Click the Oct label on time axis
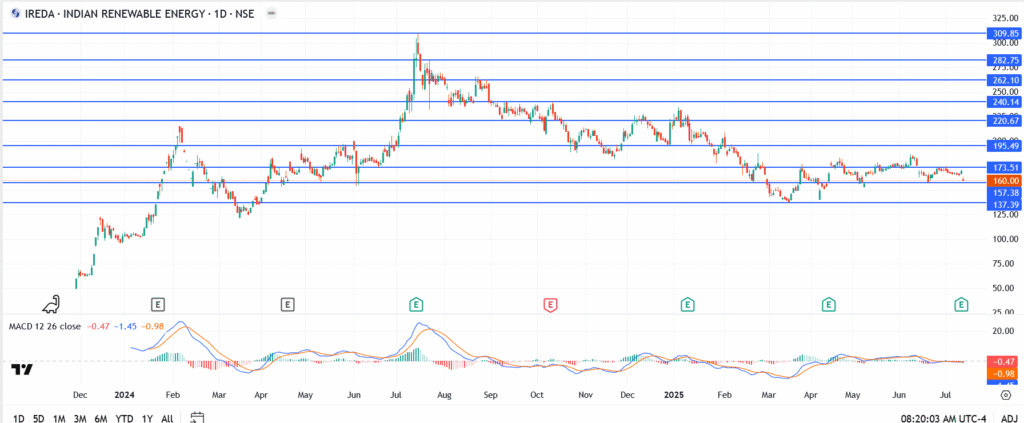Image resolution: width=1024 pixels, height=423 pixels. point(537,395)
